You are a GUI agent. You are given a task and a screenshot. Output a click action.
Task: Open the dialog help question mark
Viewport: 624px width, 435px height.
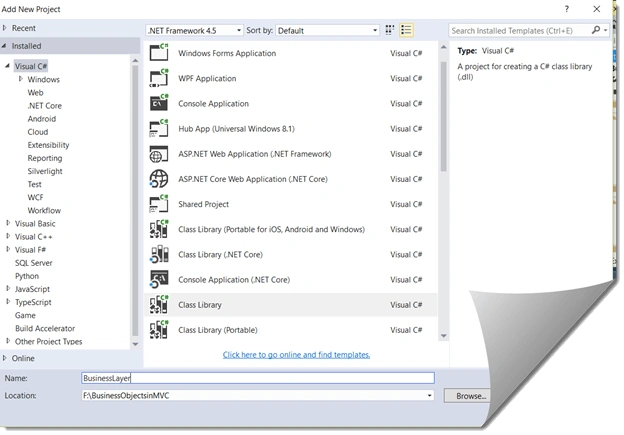point(567,9)
